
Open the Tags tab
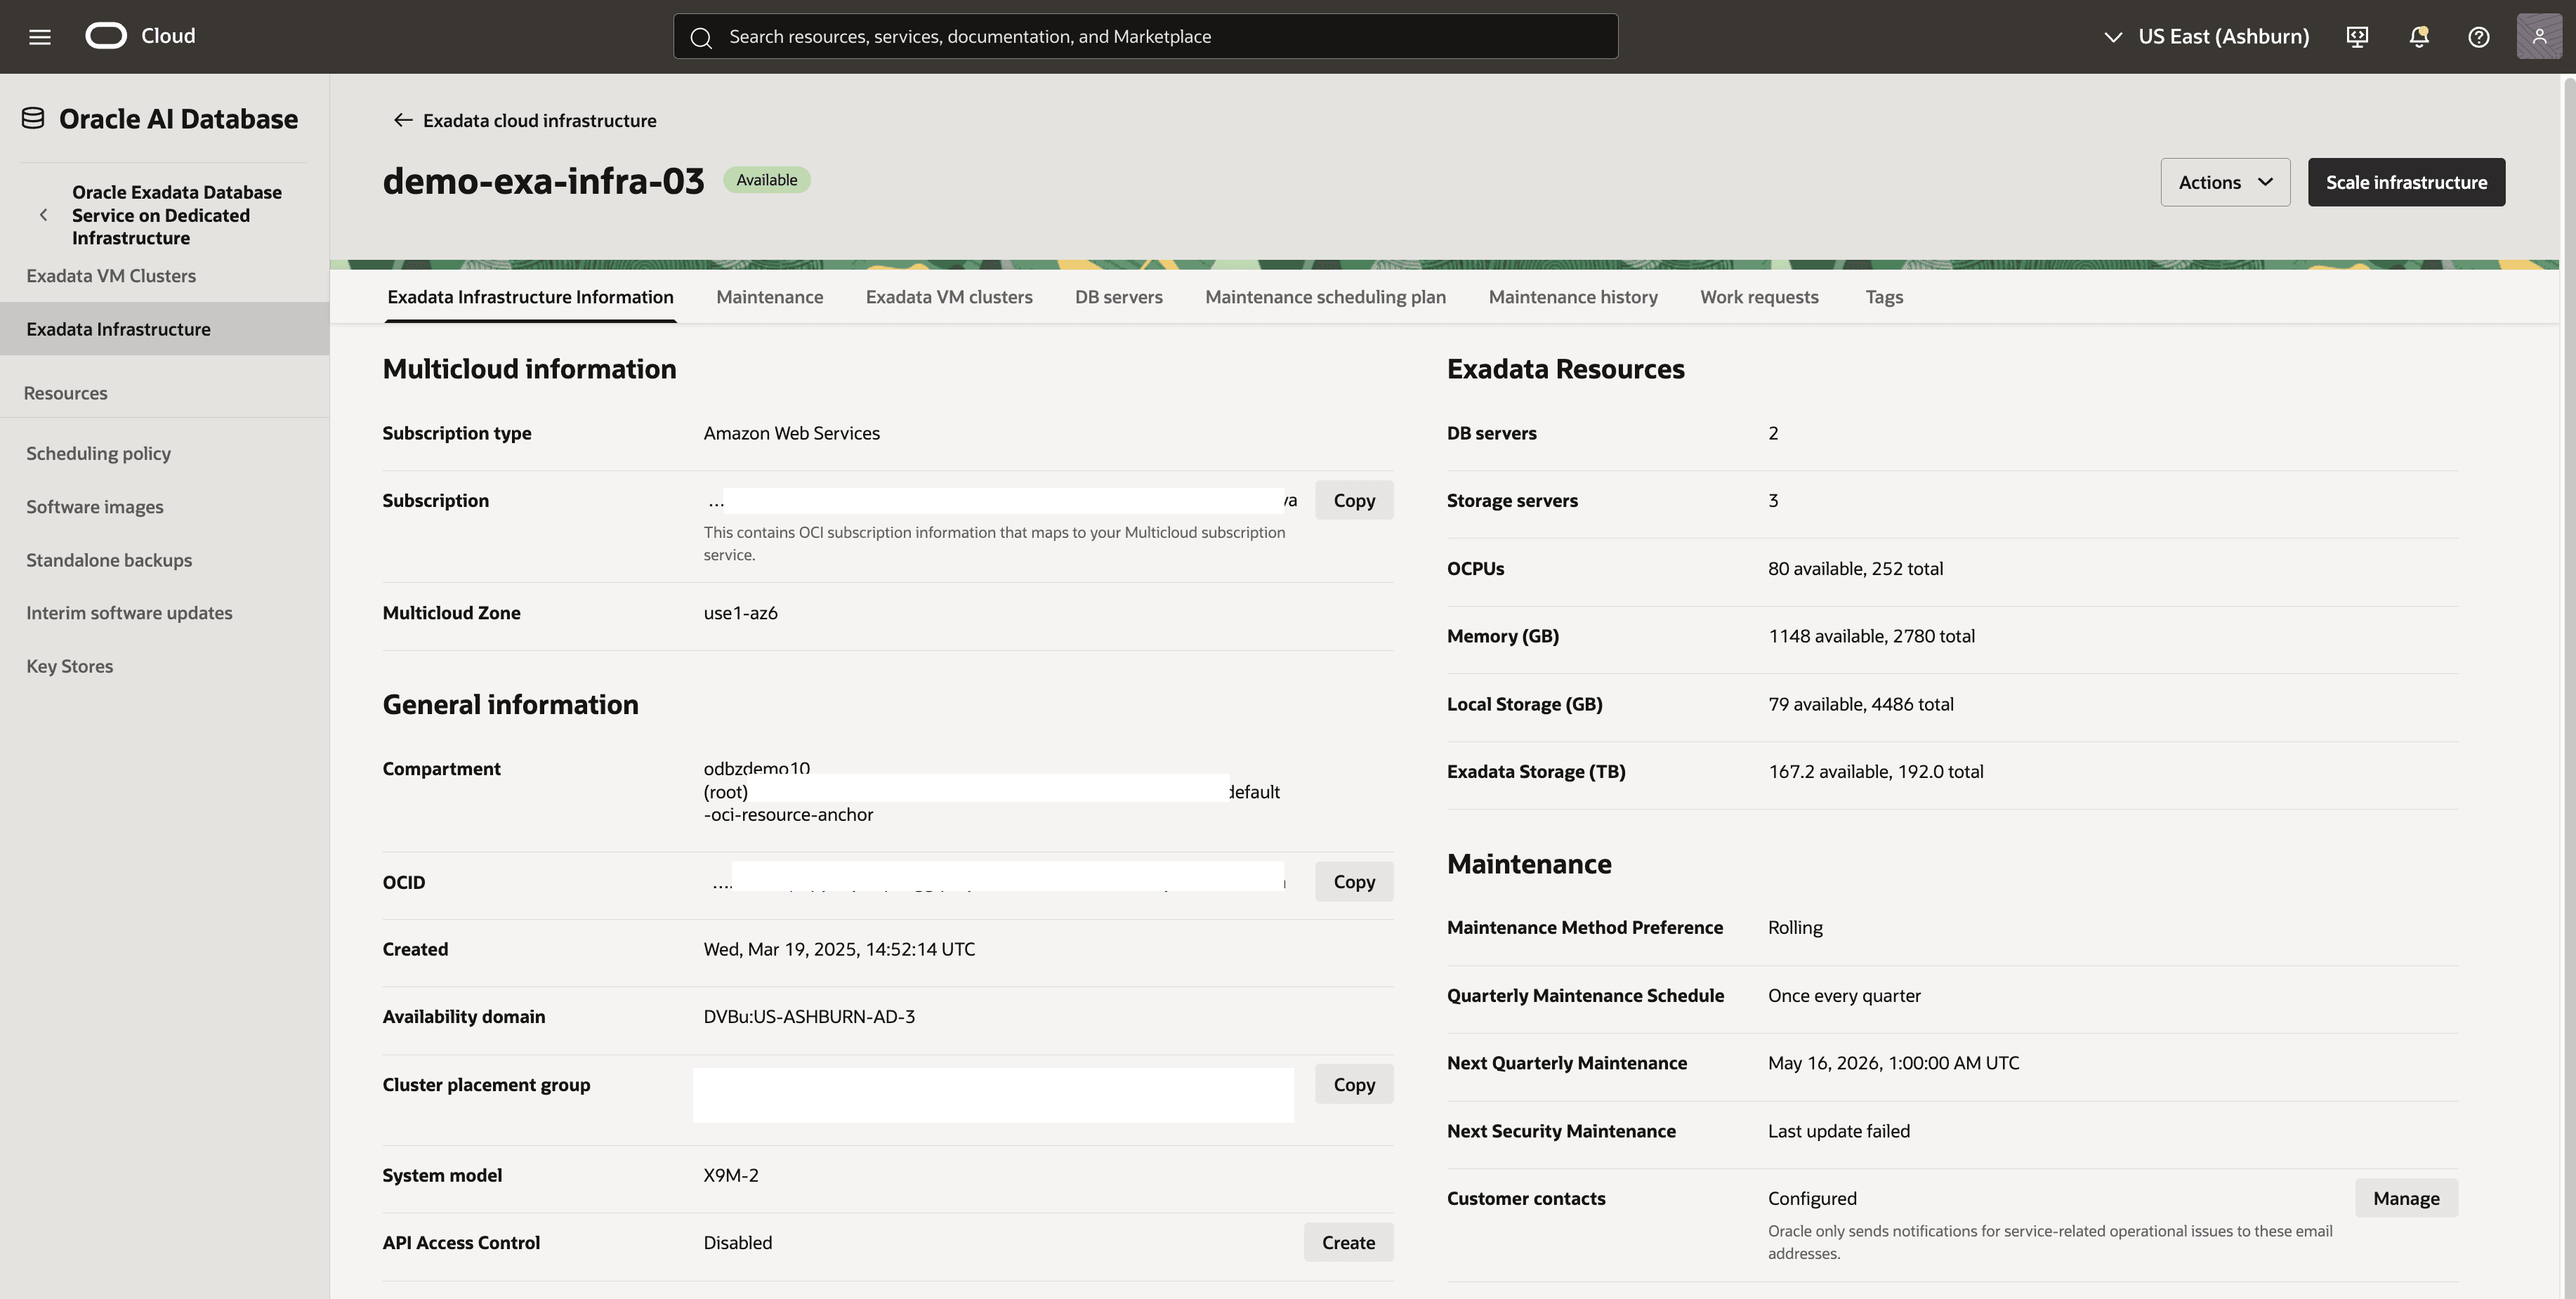[x=1884, y=297]
